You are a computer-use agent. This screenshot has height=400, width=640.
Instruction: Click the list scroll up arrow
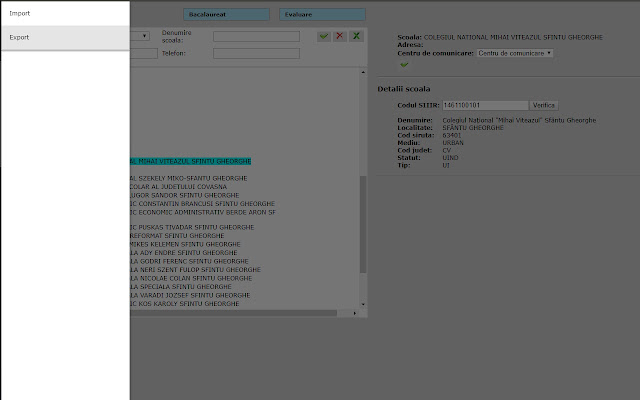[x=363, y=72]
